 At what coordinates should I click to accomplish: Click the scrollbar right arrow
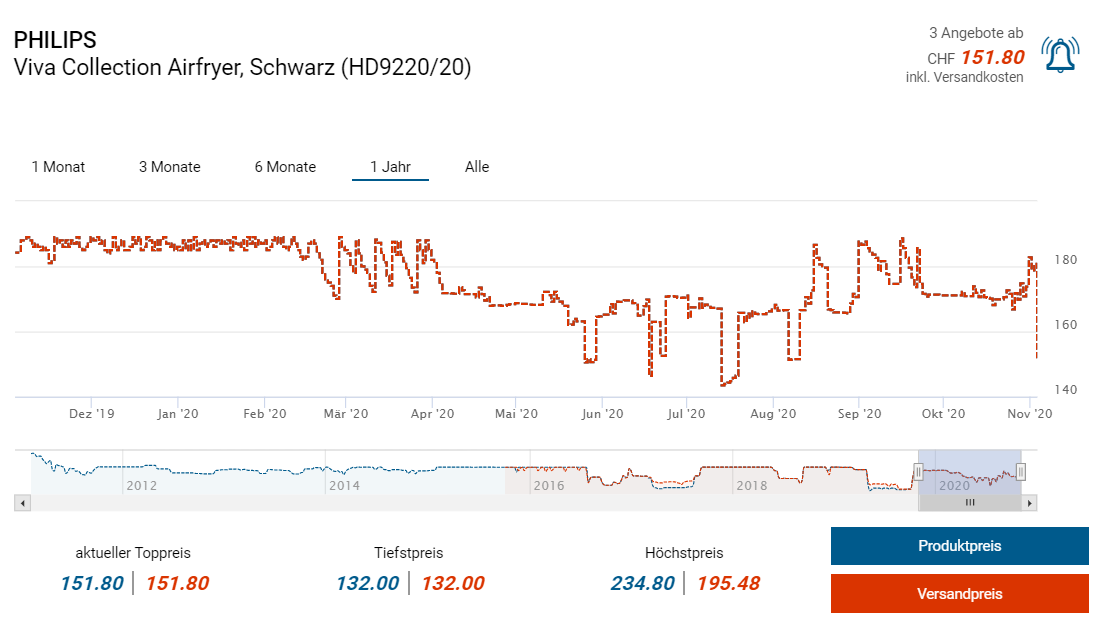point(1030,504)
